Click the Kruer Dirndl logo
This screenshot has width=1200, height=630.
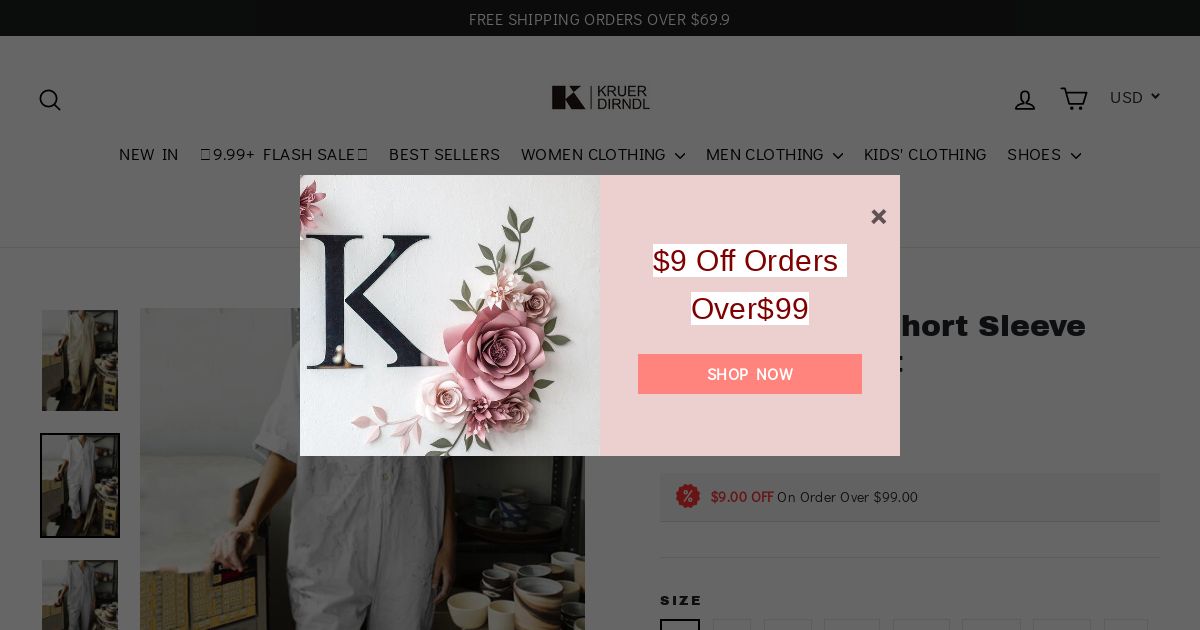[x=600, y=98]
